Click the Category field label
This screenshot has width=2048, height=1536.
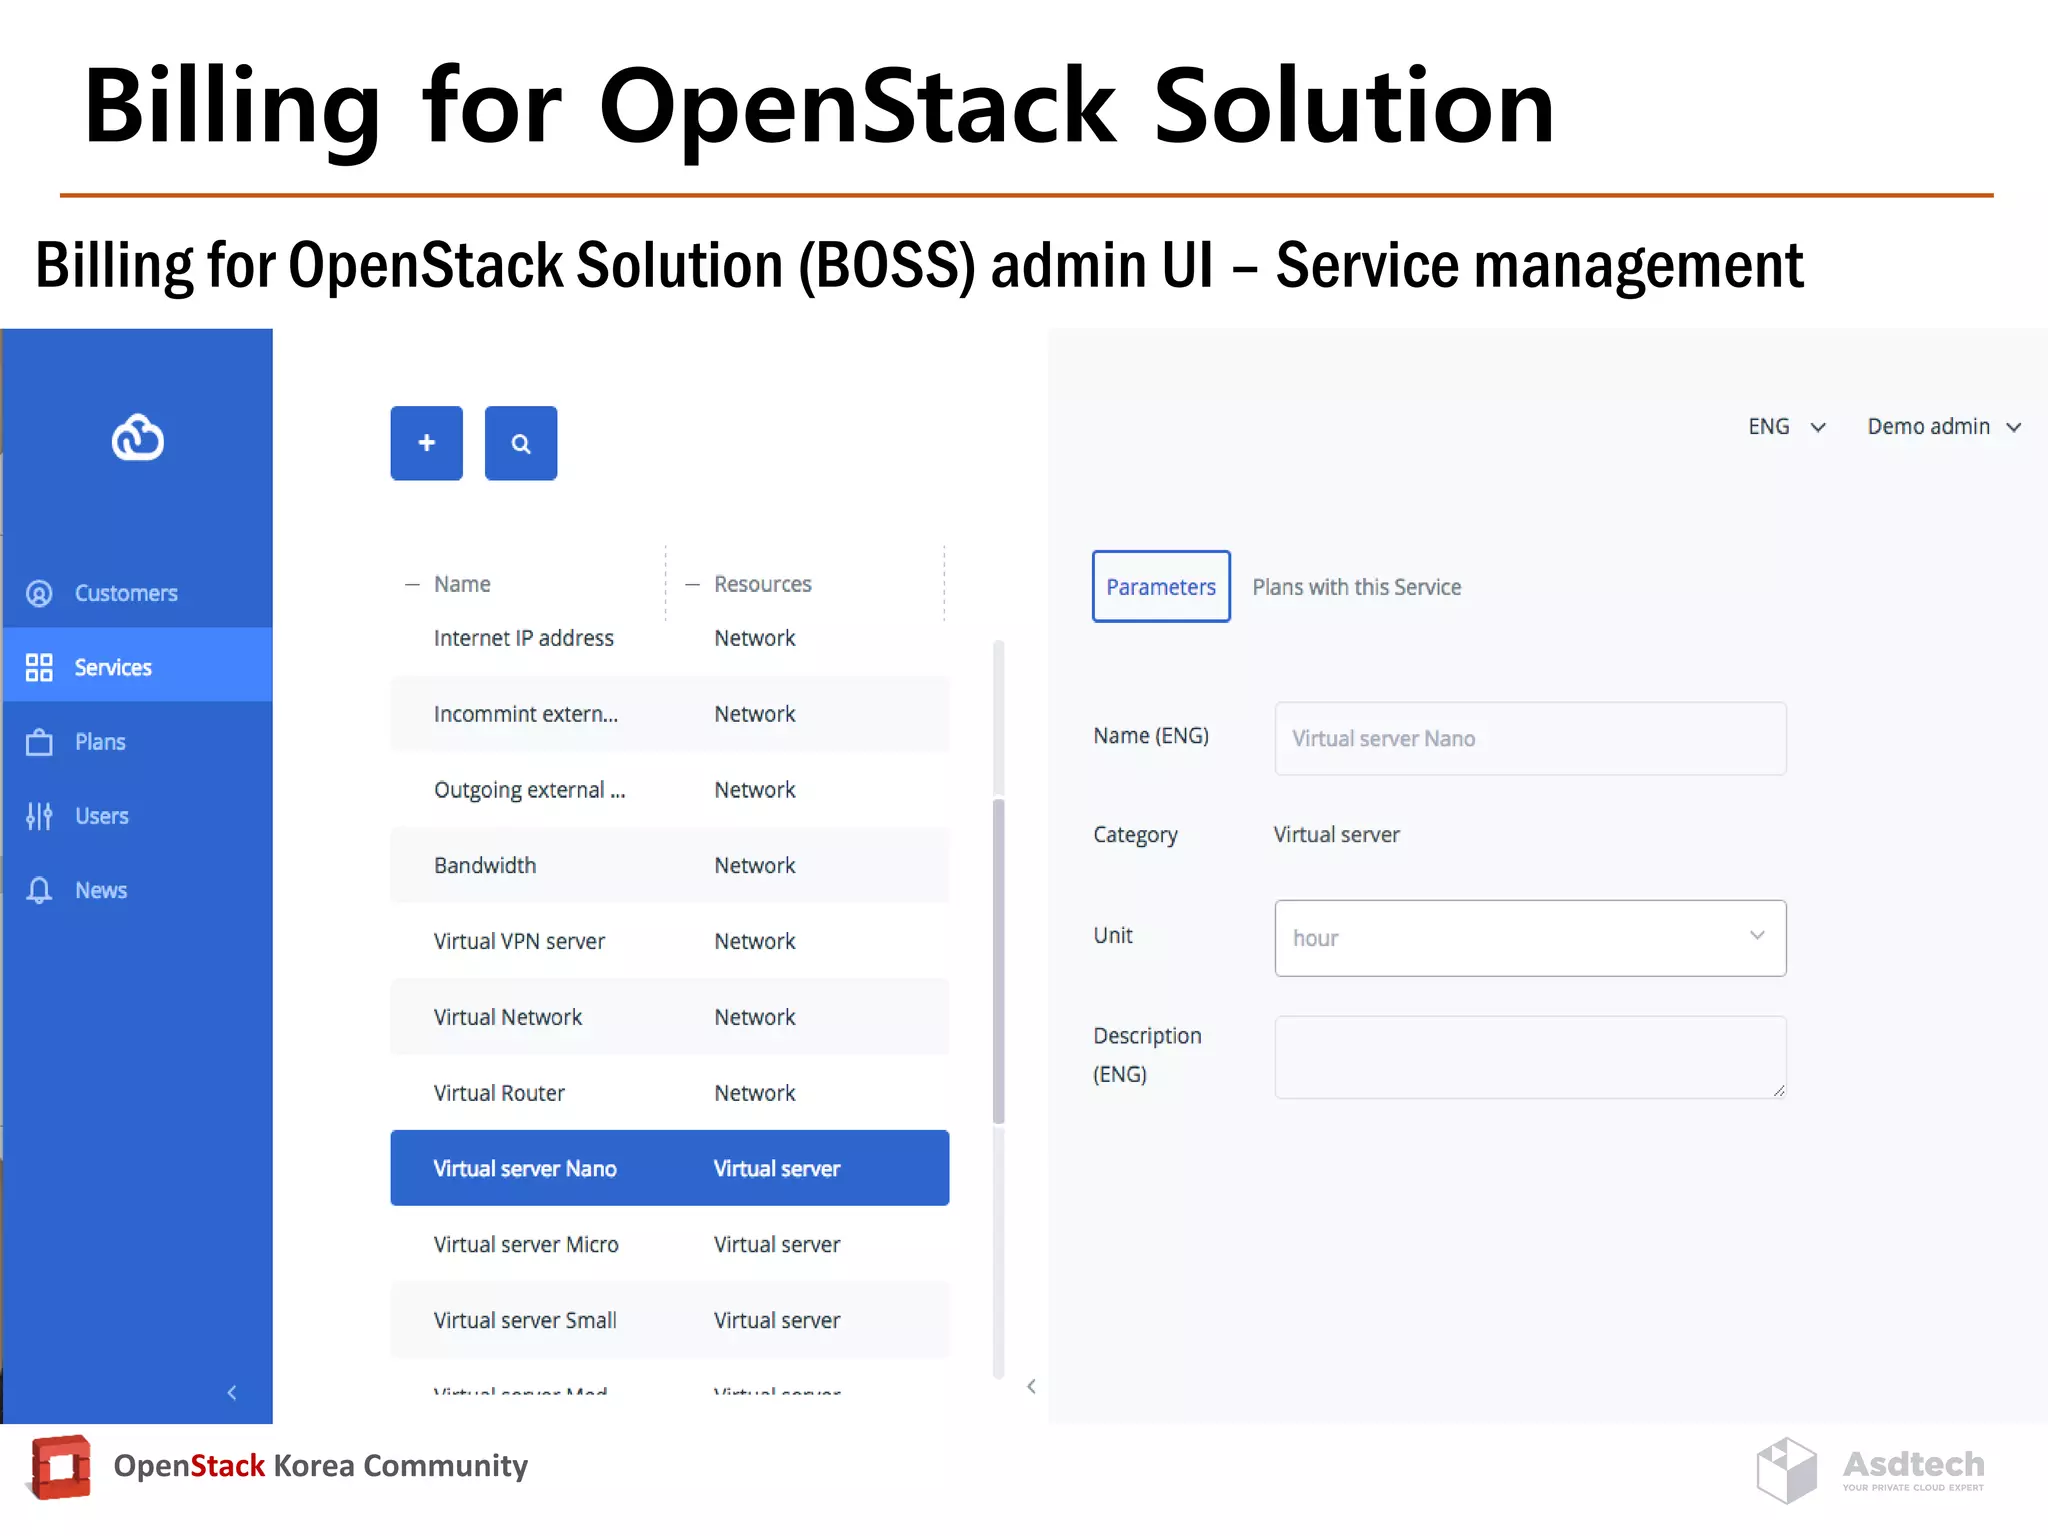[x=1135, y=834]
